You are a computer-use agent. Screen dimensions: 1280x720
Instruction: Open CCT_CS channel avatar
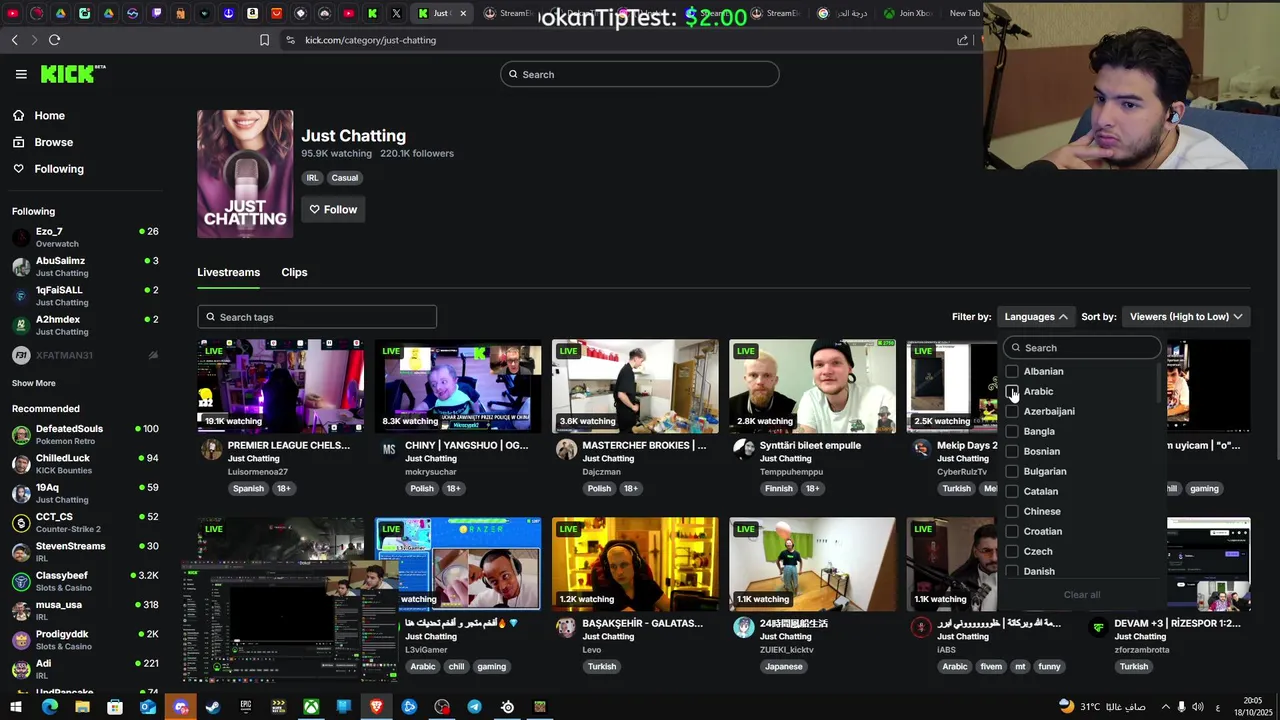[x=21, y=523]
